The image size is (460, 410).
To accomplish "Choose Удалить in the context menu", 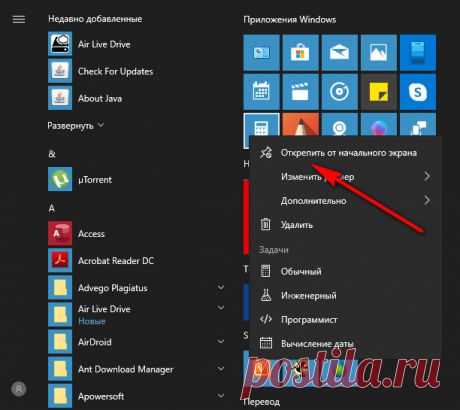I will tap(346, 225).
